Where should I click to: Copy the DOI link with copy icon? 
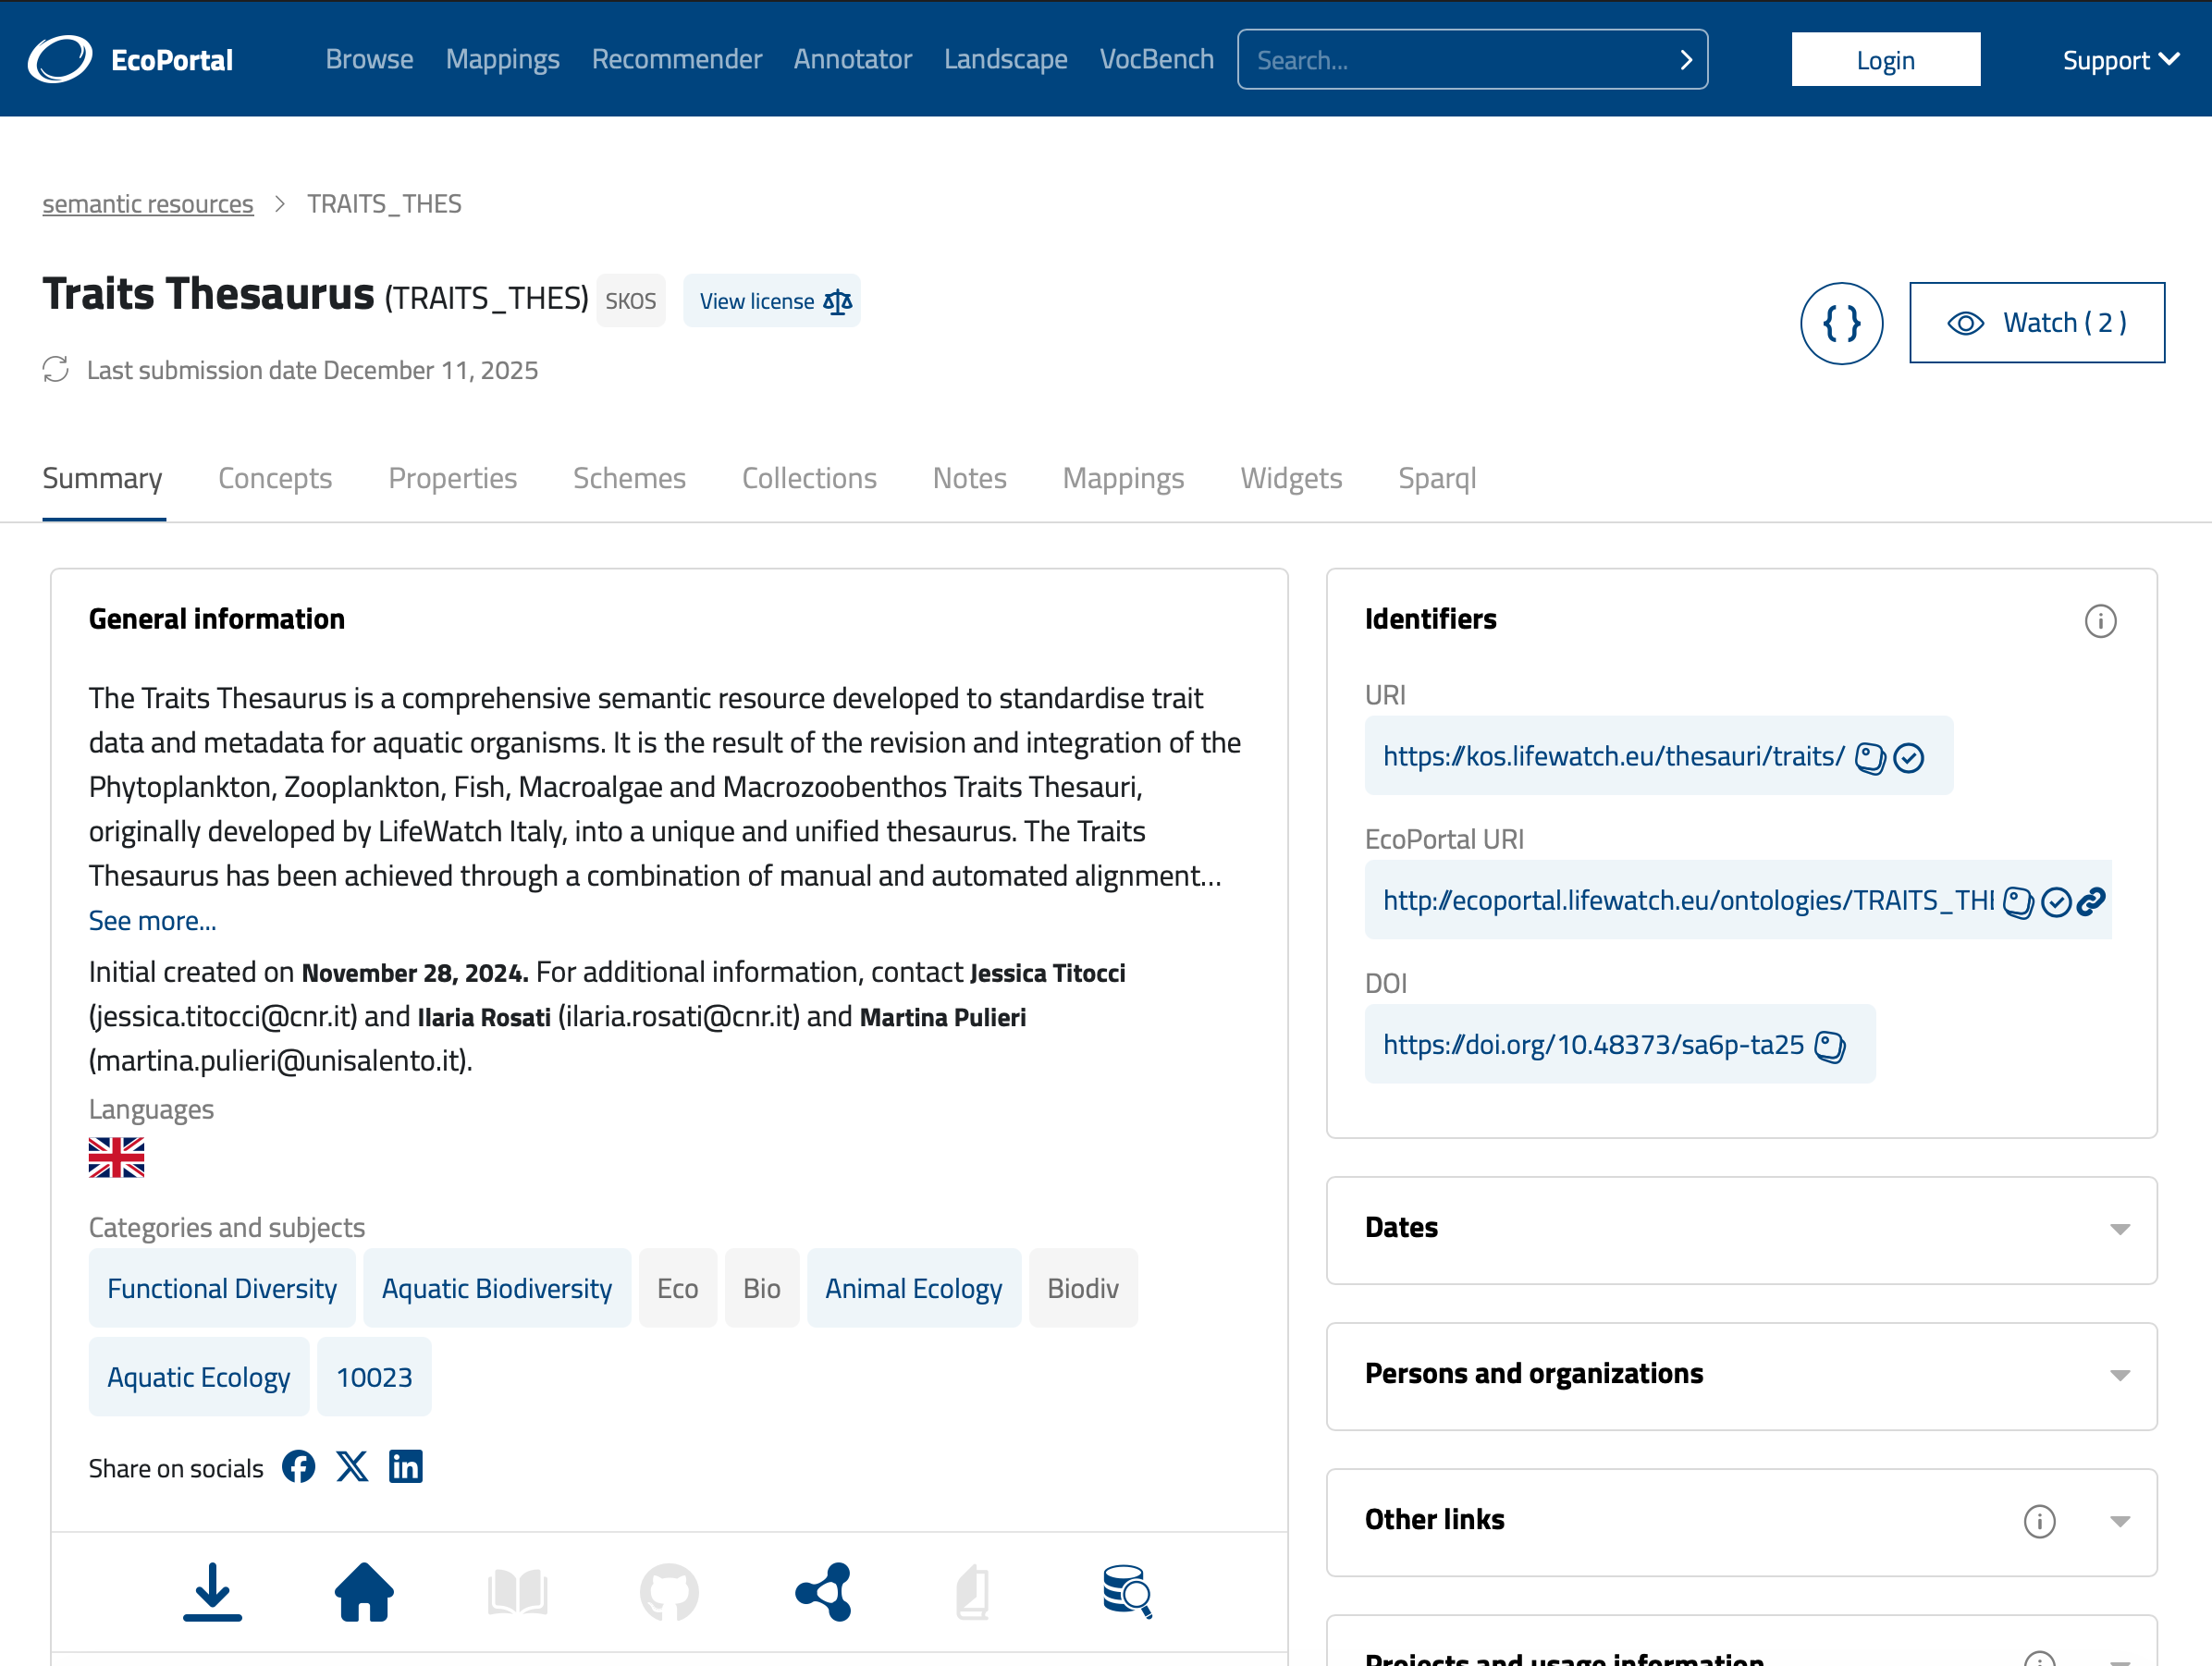[x=1829, y=1046]
